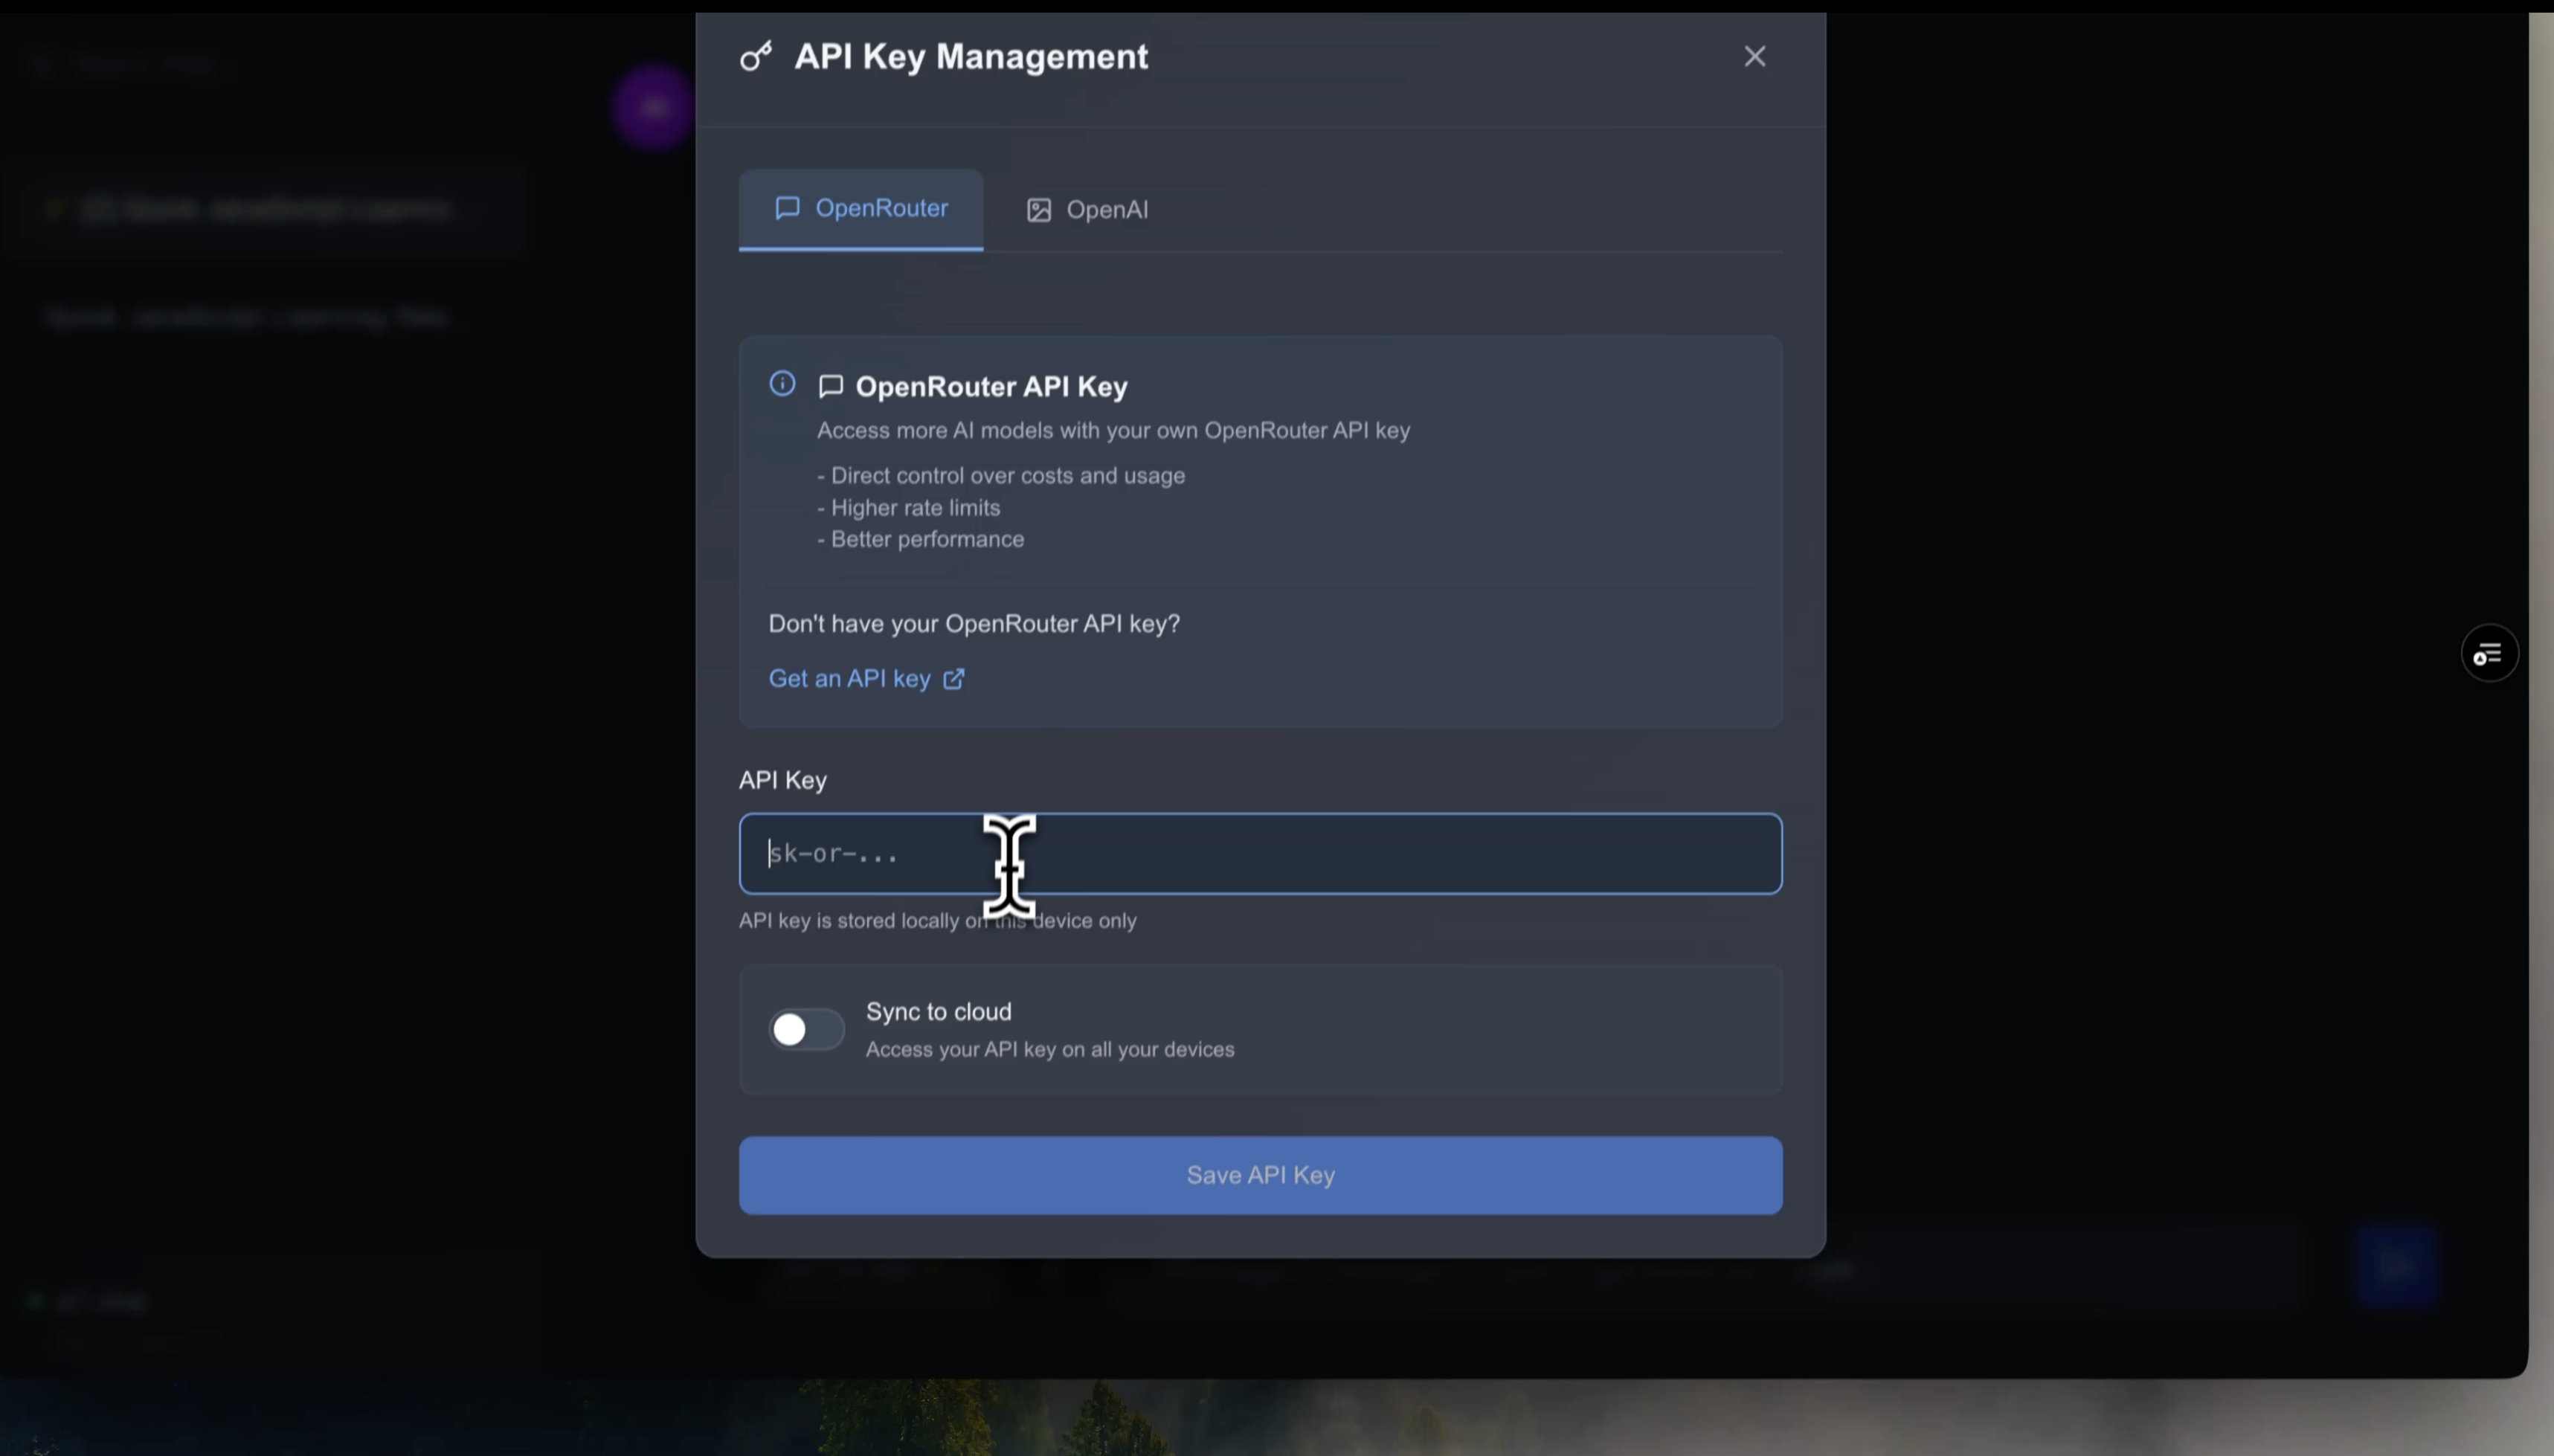Click the blurred purple avatar behind the dialog
Viewport: 2554px width, 1456px height.
tap(654, 108)
